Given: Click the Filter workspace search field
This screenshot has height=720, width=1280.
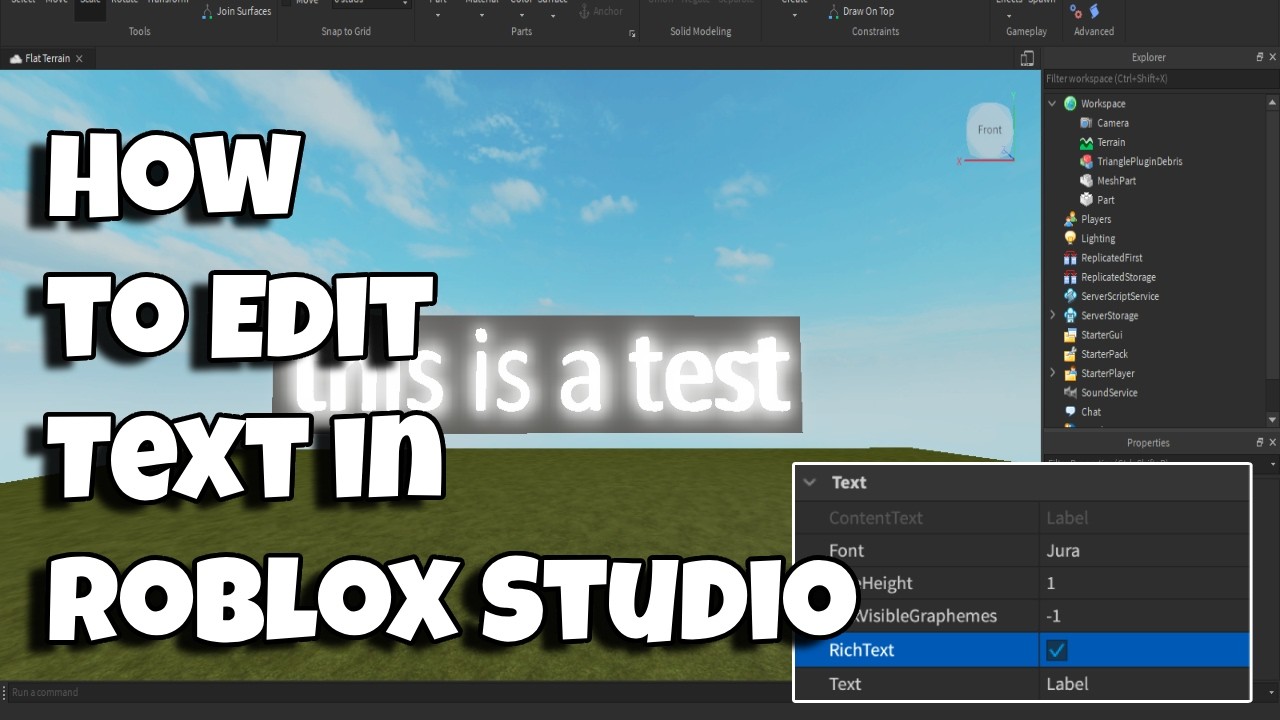Looking at the screenshot, I should click(x=1160, y=78).
